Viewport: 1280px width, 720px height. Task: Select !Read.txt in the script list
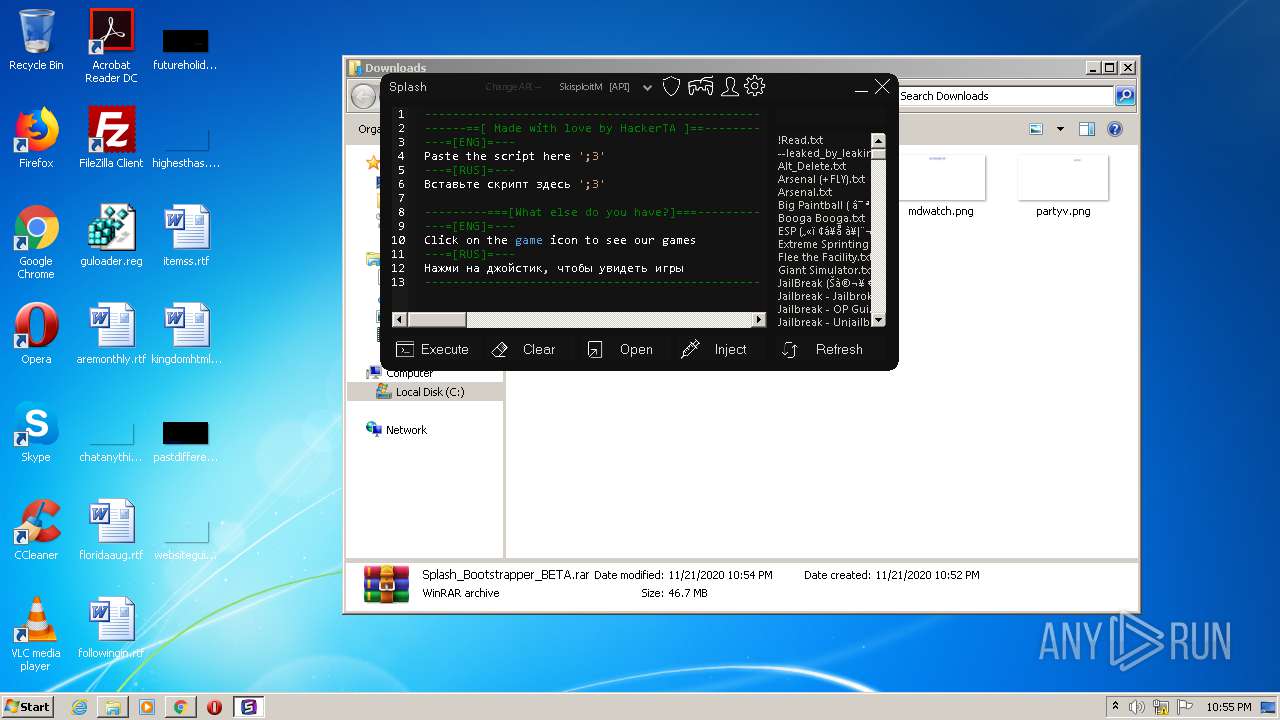tap(801, 140)
